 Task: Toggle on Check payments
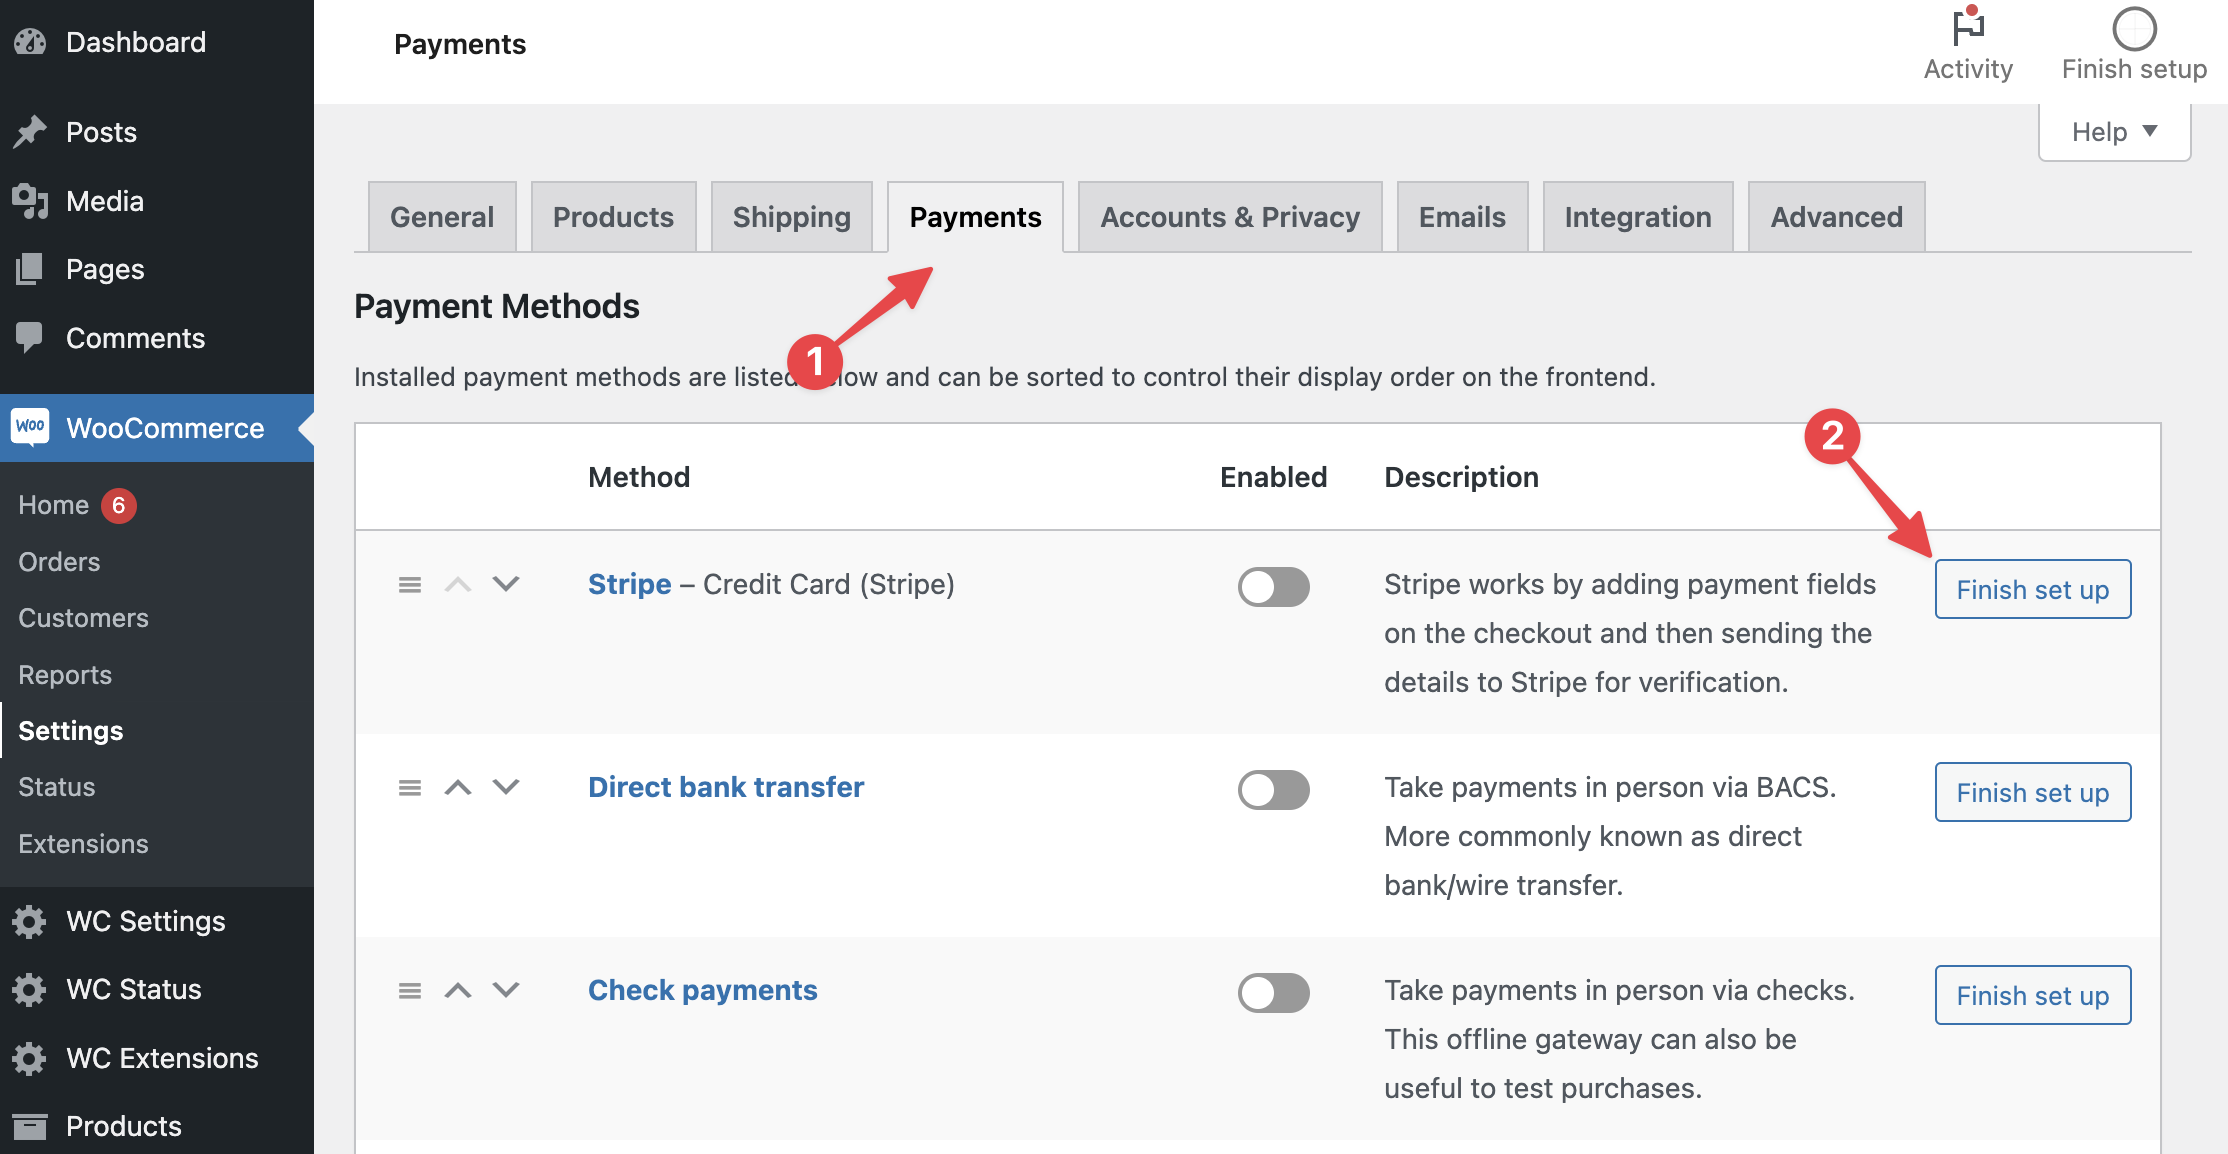1273,993
